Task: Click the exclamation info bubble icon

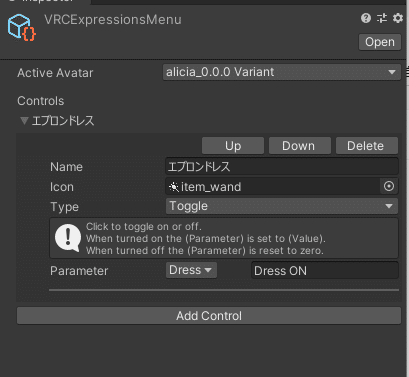Action: [x=68, y=238]
